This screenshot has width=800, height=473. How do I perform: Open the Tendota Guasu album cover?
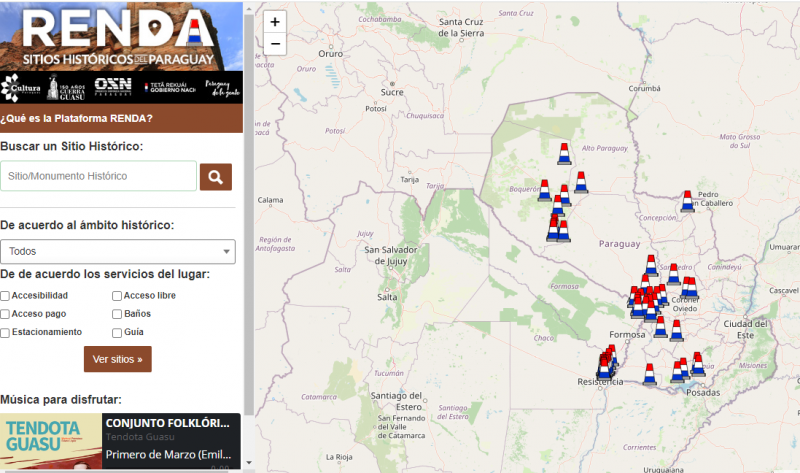[x=51, y=441]
